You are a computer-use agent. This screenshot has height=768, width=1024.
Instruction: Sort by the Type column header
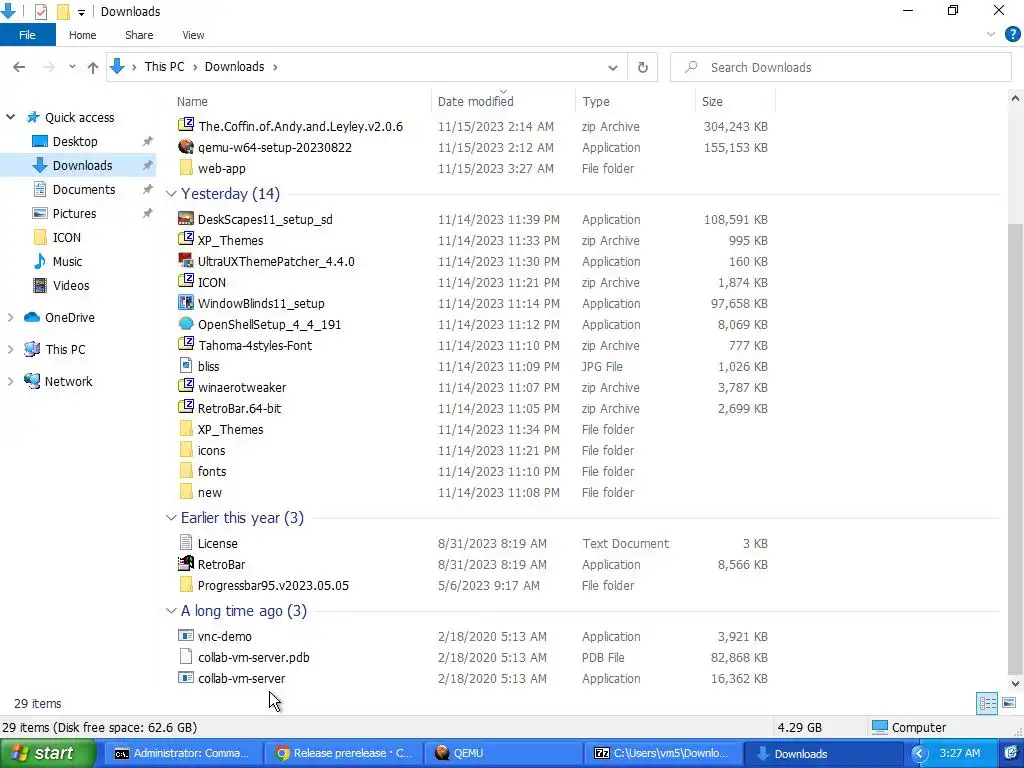(635, 101)
